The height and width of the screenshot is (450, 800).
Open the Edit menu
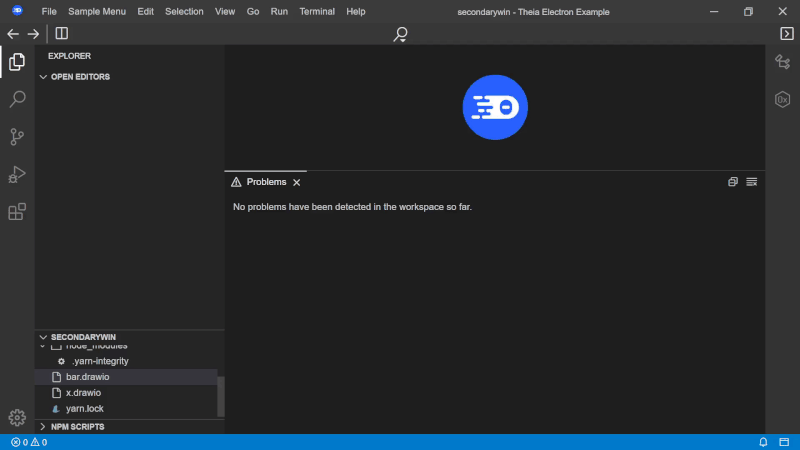point(145,11)
